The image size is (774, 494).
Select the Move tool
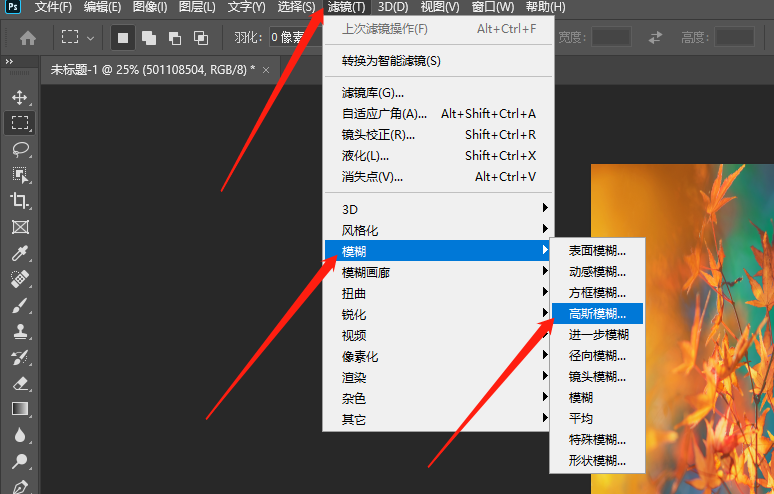[20, 97]
